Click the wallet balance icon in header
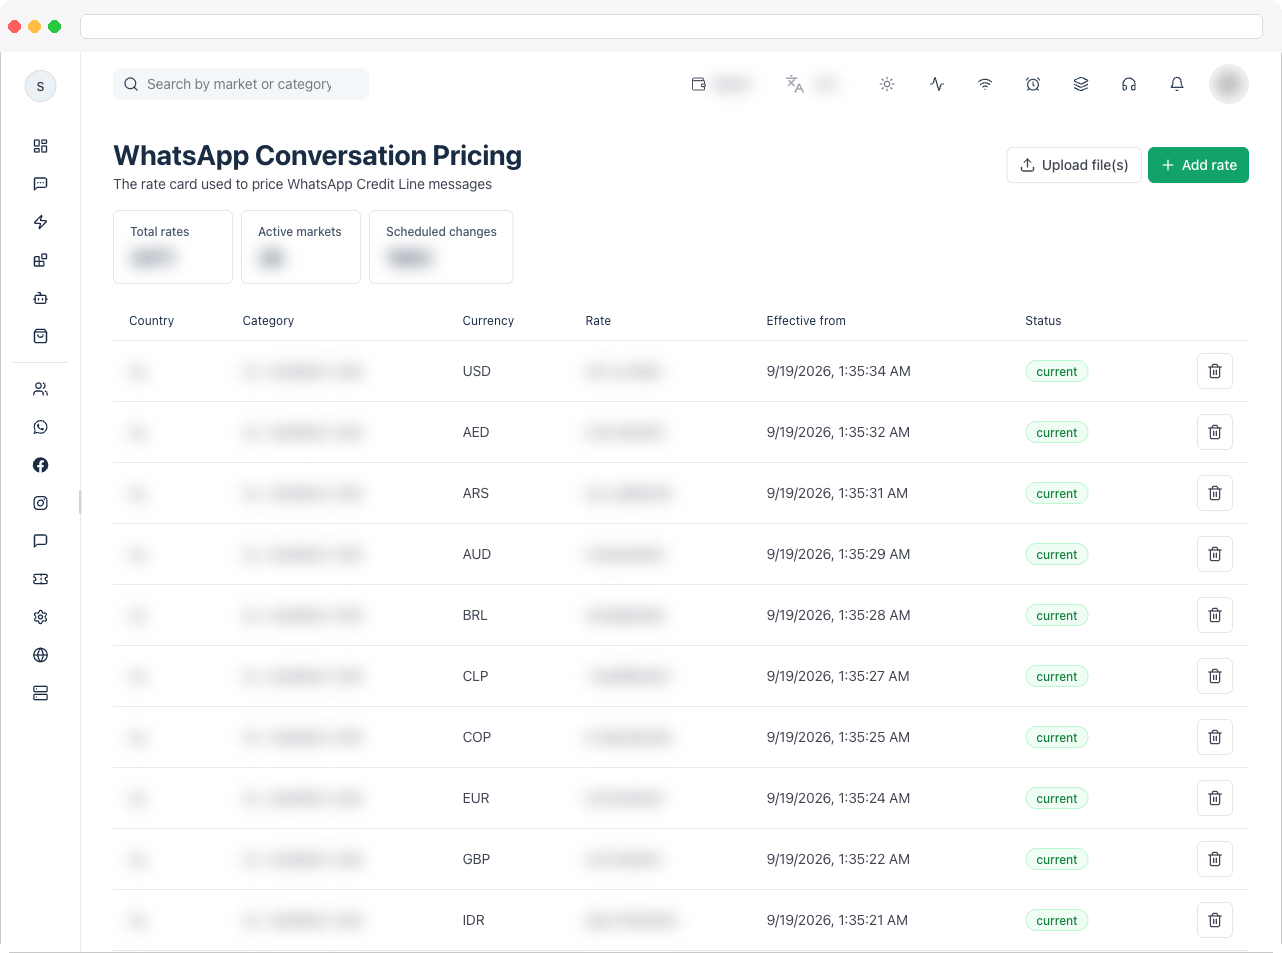This screenshot has width=1282, height=953. point(699,84)
